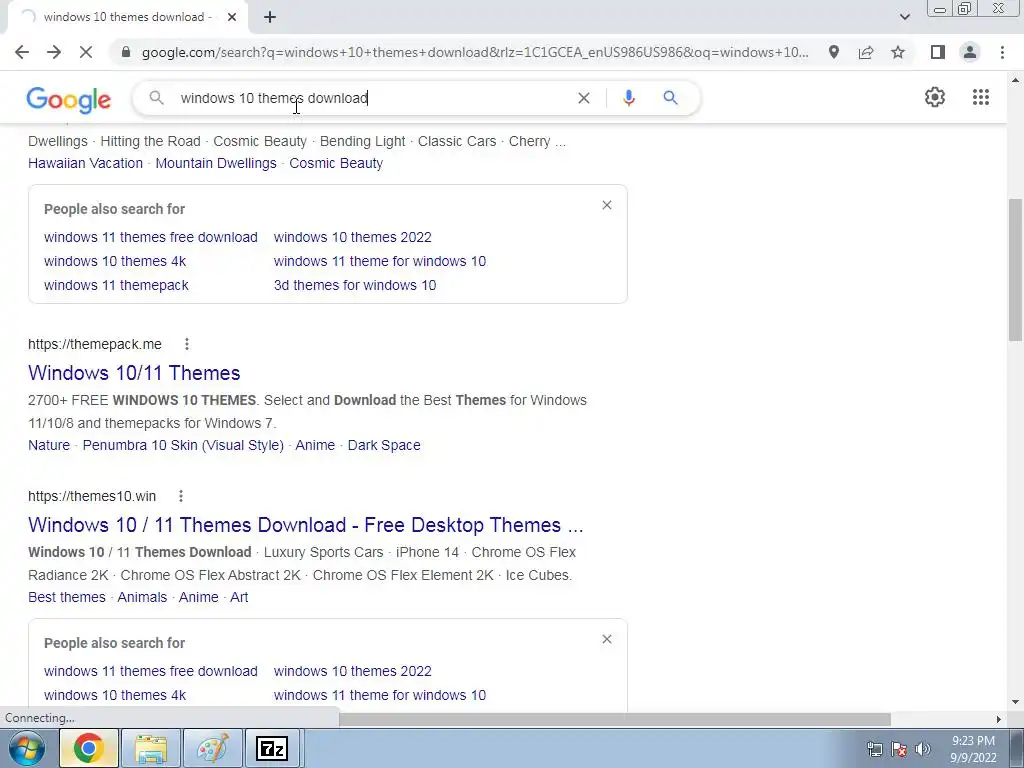
Task: Open the Anime link under themes10.win
Action: point(199,598)
